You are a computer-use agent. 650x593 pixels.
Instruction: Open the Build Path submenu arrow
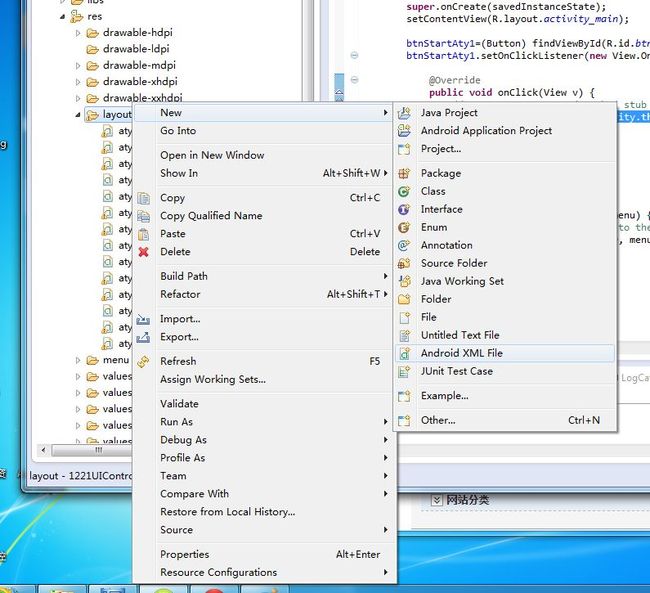click(386, 276)
